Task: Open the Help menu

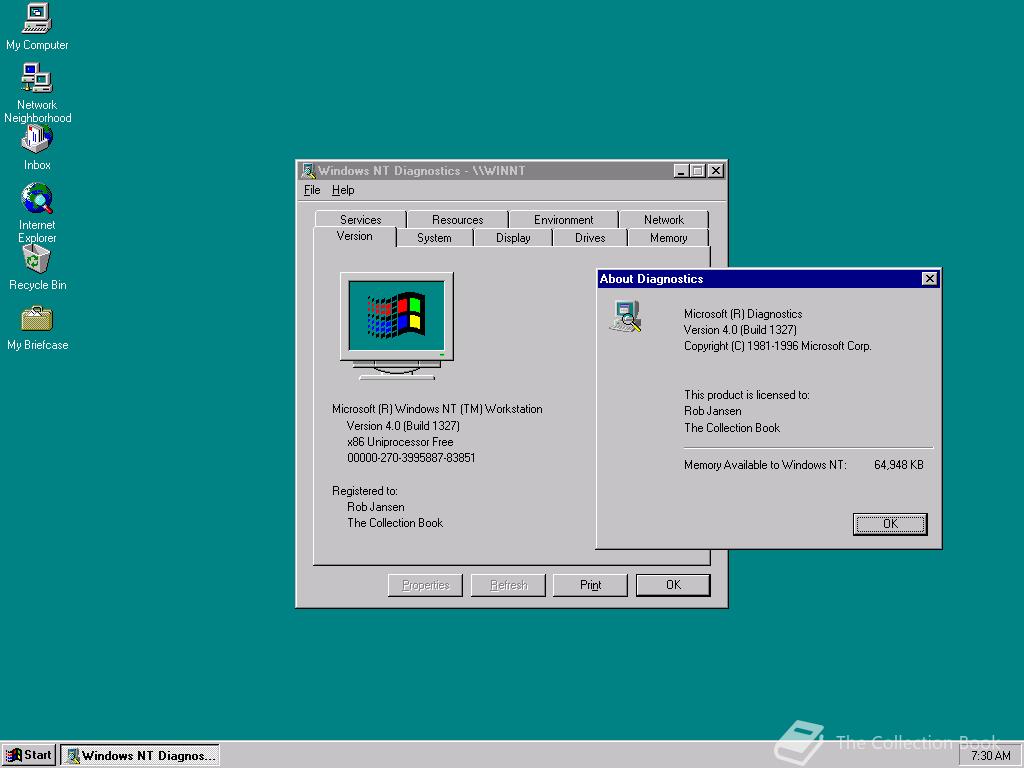Action: pyautogui.click(x=343, y=190)
